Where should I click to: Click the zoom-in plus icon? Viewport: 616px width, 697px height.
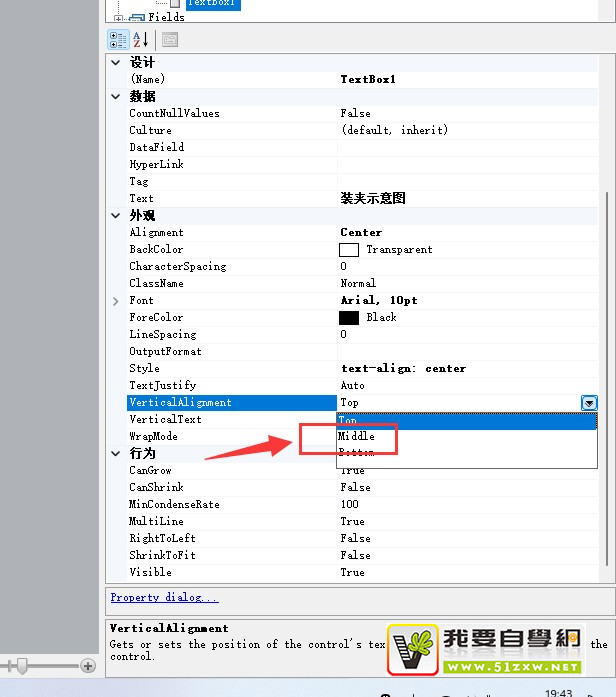tap(88, 666)
